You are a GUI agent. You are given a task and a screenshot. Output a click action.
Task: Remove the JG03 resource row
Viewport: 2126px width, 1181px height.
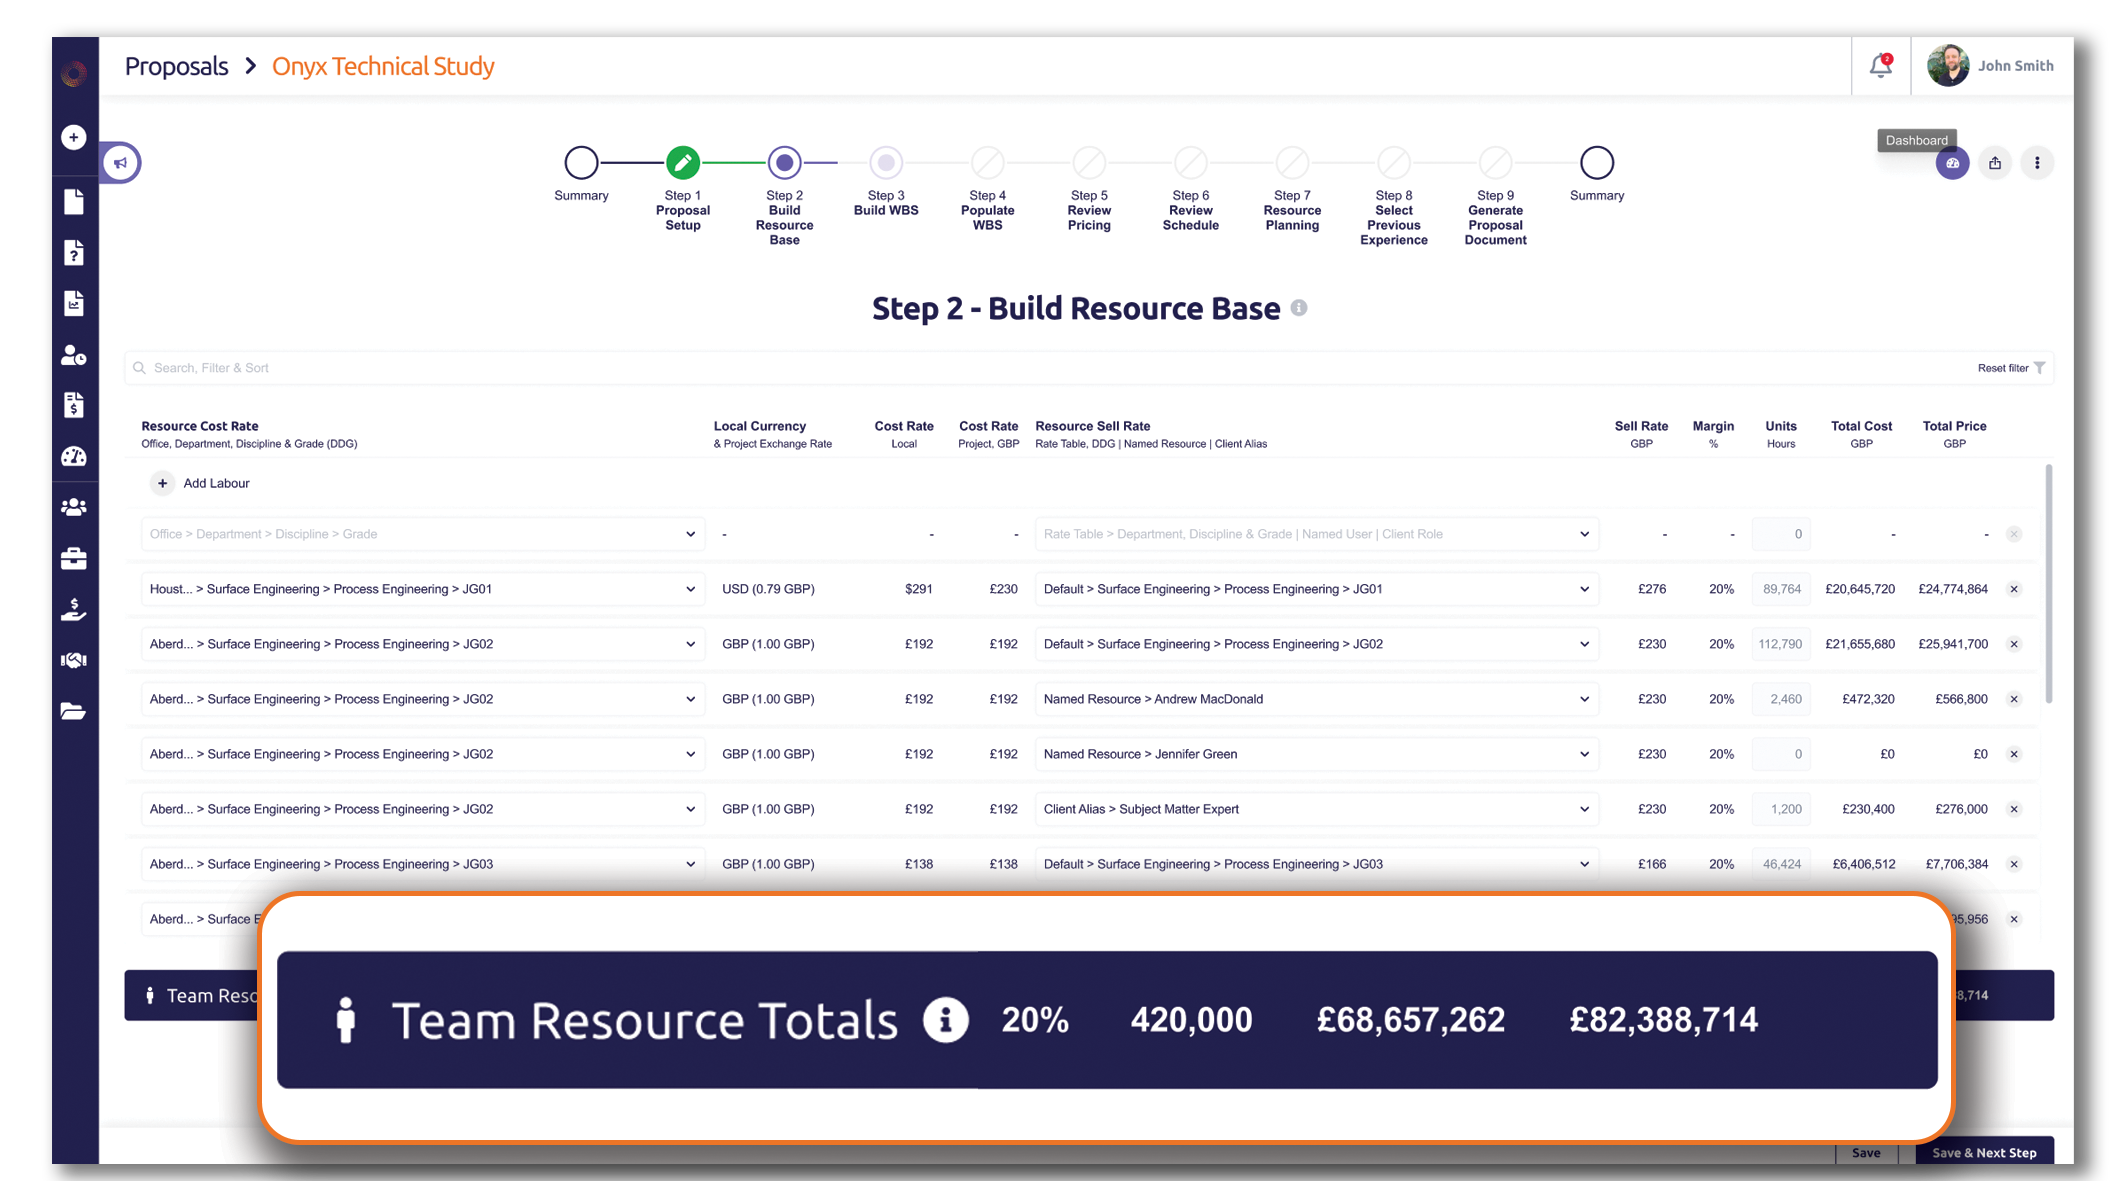(x=2014, y=864)
